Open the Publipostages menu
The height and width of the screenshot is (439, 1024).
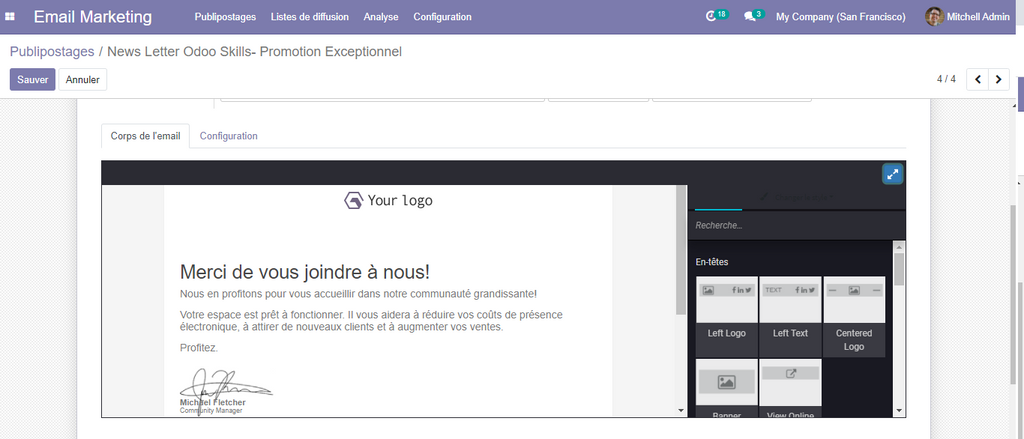click(x=225, y=17)
